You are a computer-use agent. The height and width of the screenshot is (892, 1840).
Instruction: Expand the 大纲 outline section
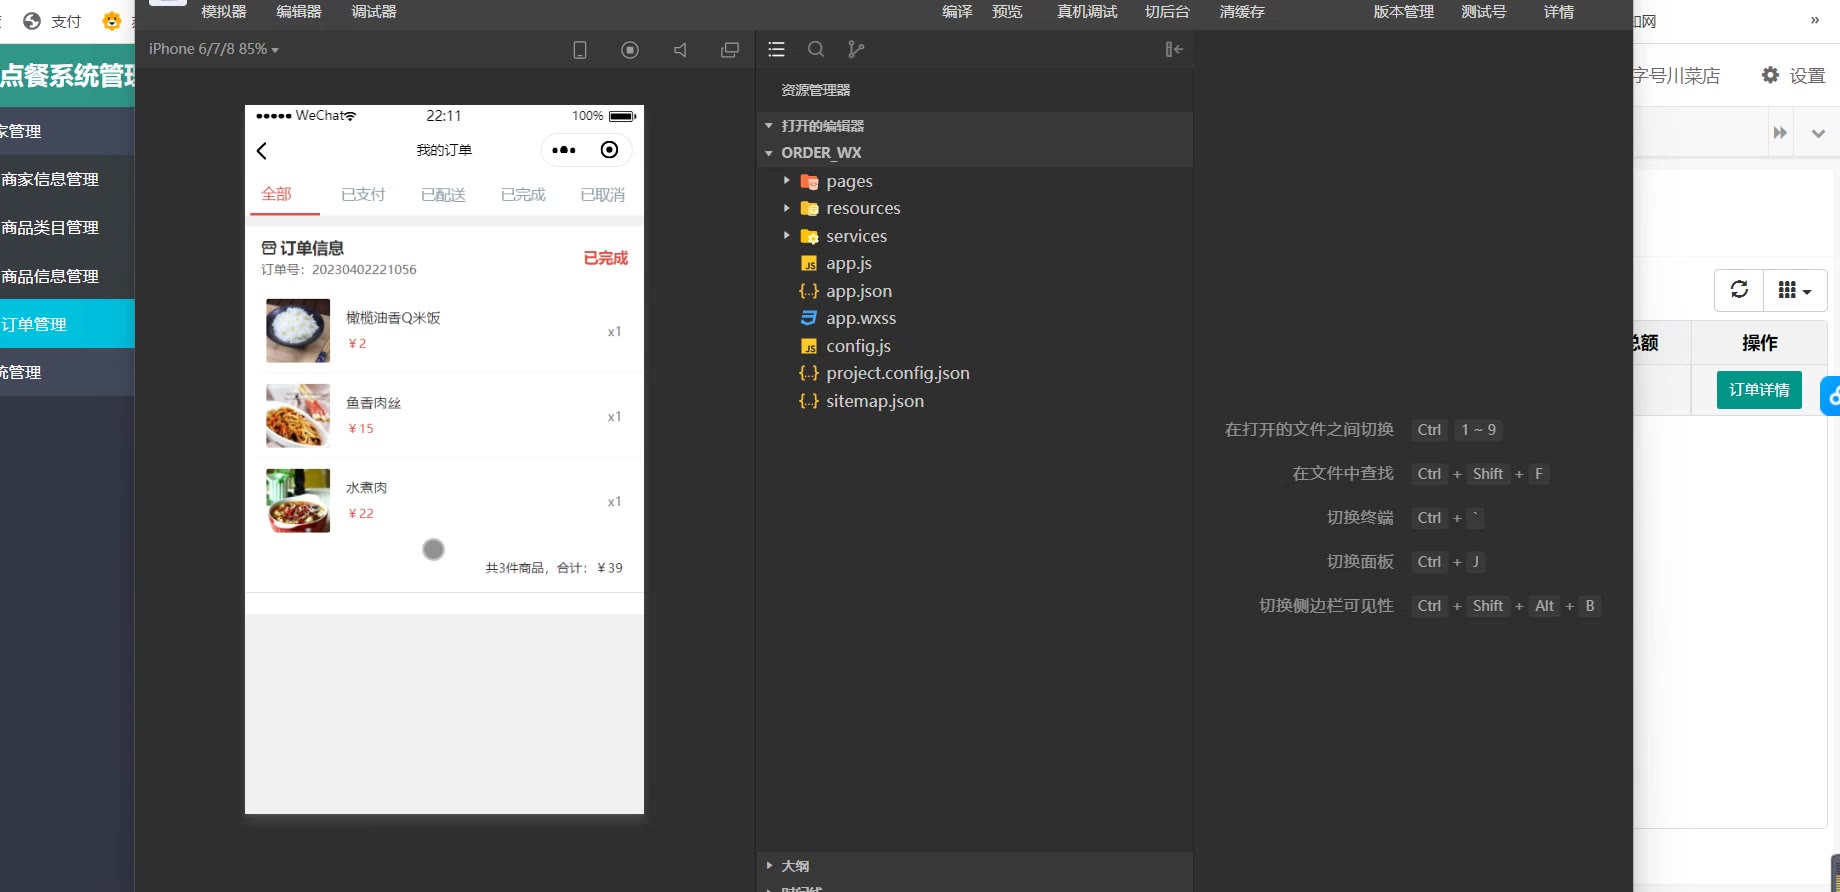coord(795,866)
